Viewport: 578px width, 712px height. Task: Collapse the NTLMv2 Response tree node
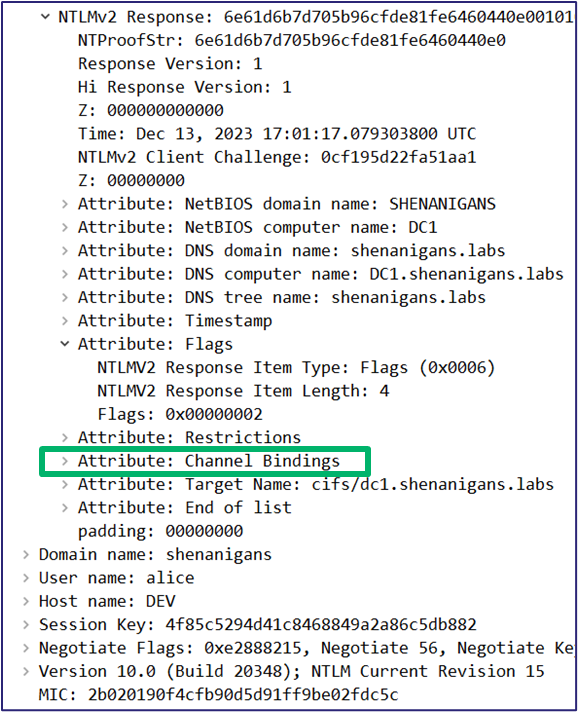[x=45, y=17]
